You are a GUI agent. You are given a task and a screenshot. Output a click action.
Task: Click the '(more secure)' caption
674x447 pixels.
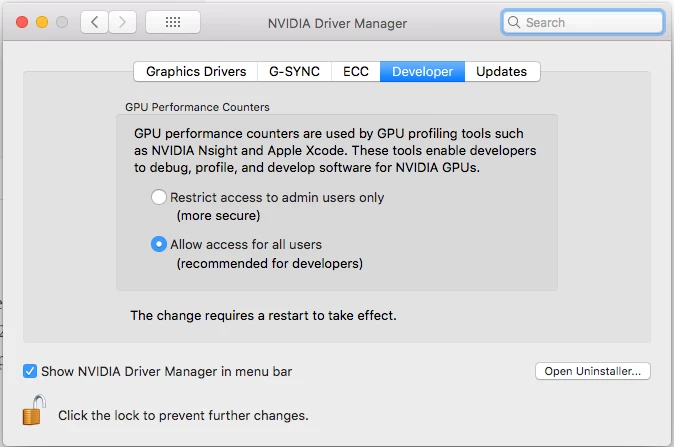click(x=218, y=215)
